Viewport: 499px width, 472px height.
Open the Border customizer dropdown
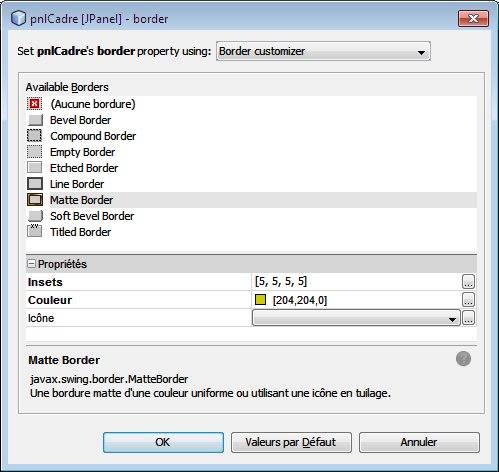(323, 51)
